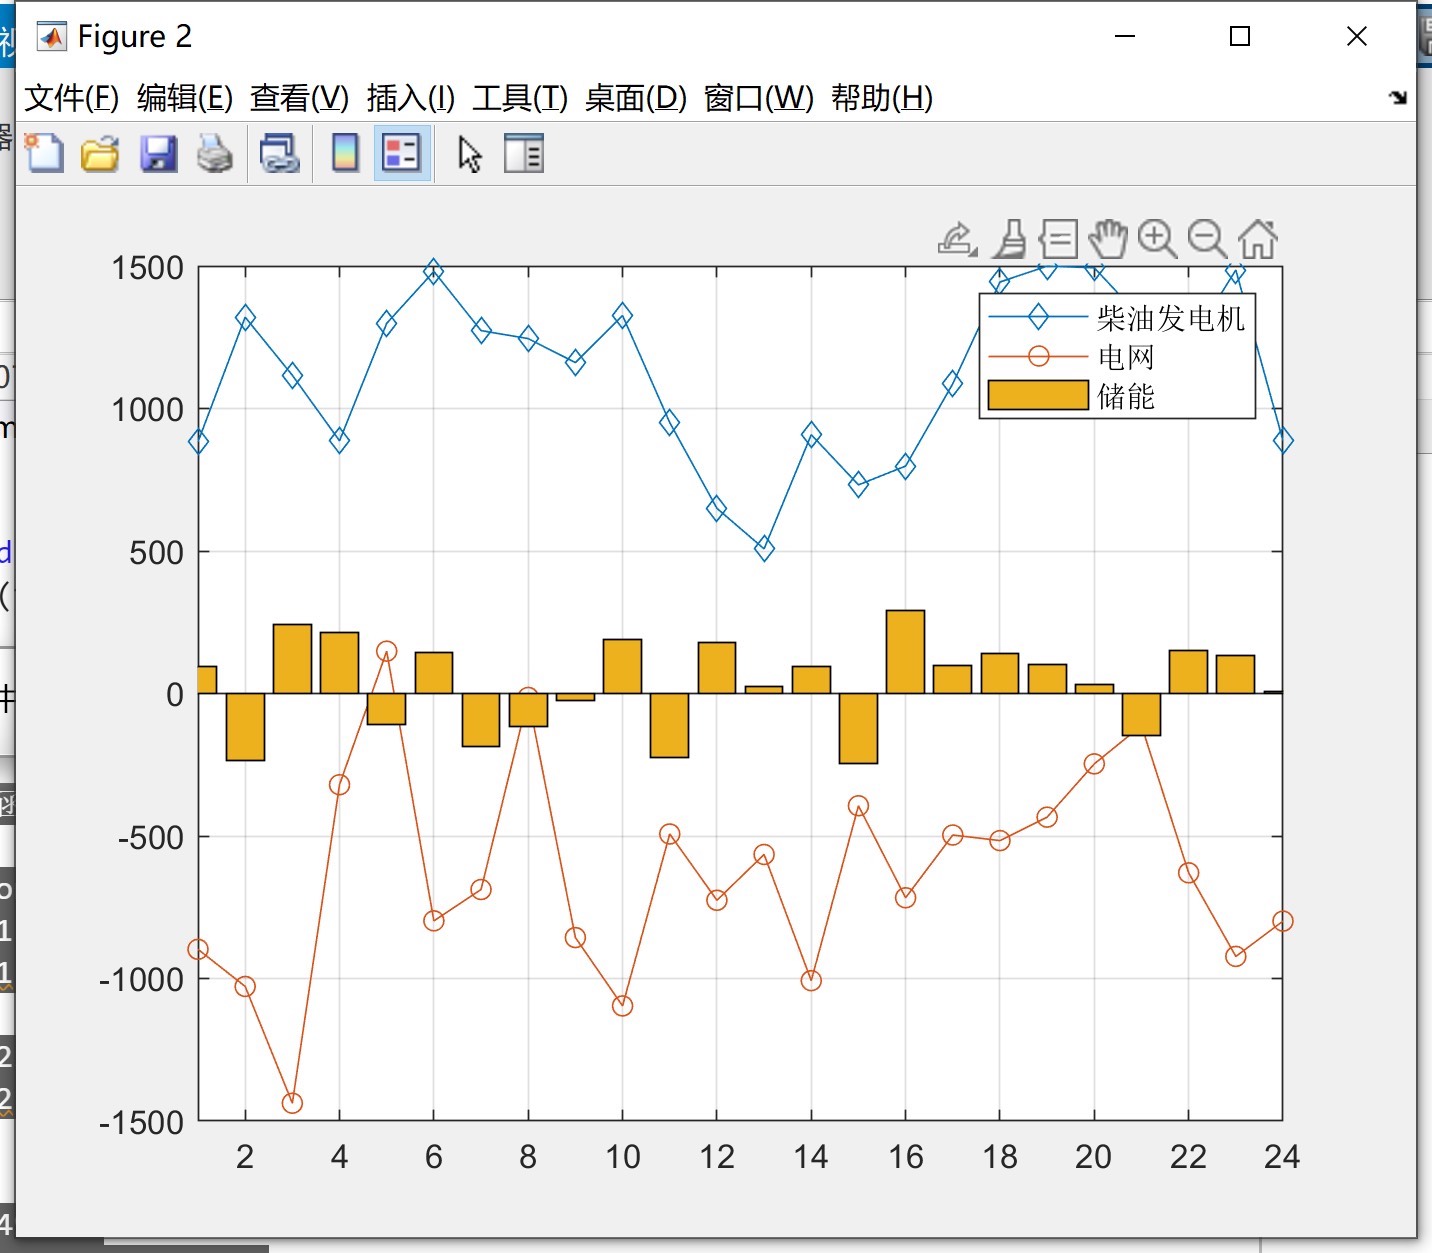1432x1253 pixels.
Task: Open file with the folder icon
Action: tap(100, 153)
